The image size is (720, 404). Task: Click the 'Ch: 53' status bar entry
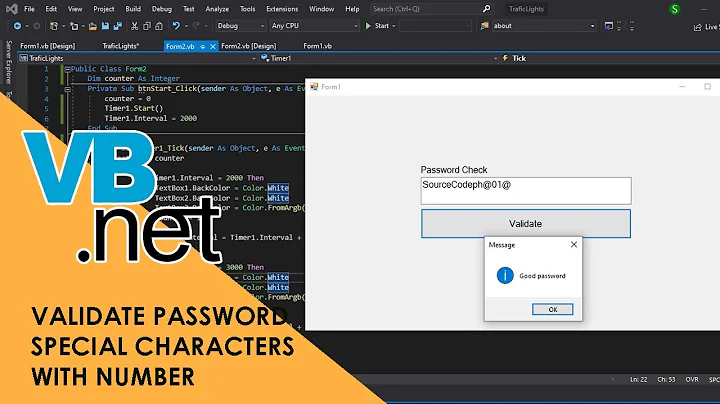pyautogui.click(x=666, y=380)
